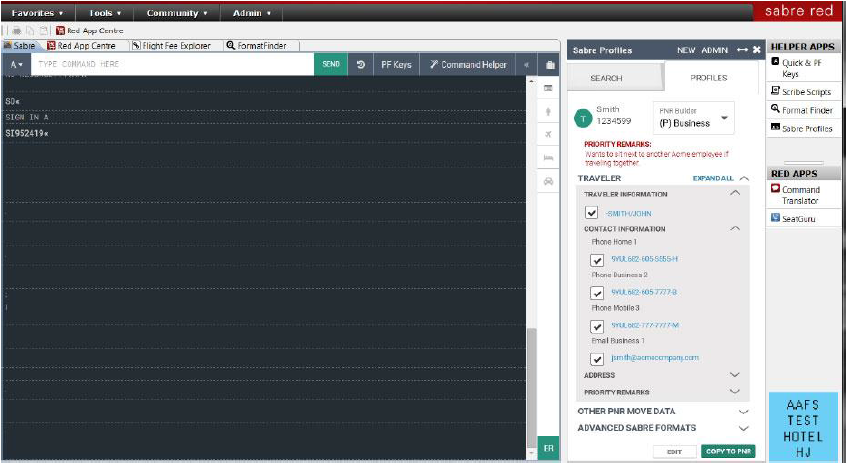
Task: Click the Copy to PNR button
Action: coord(727,451)
